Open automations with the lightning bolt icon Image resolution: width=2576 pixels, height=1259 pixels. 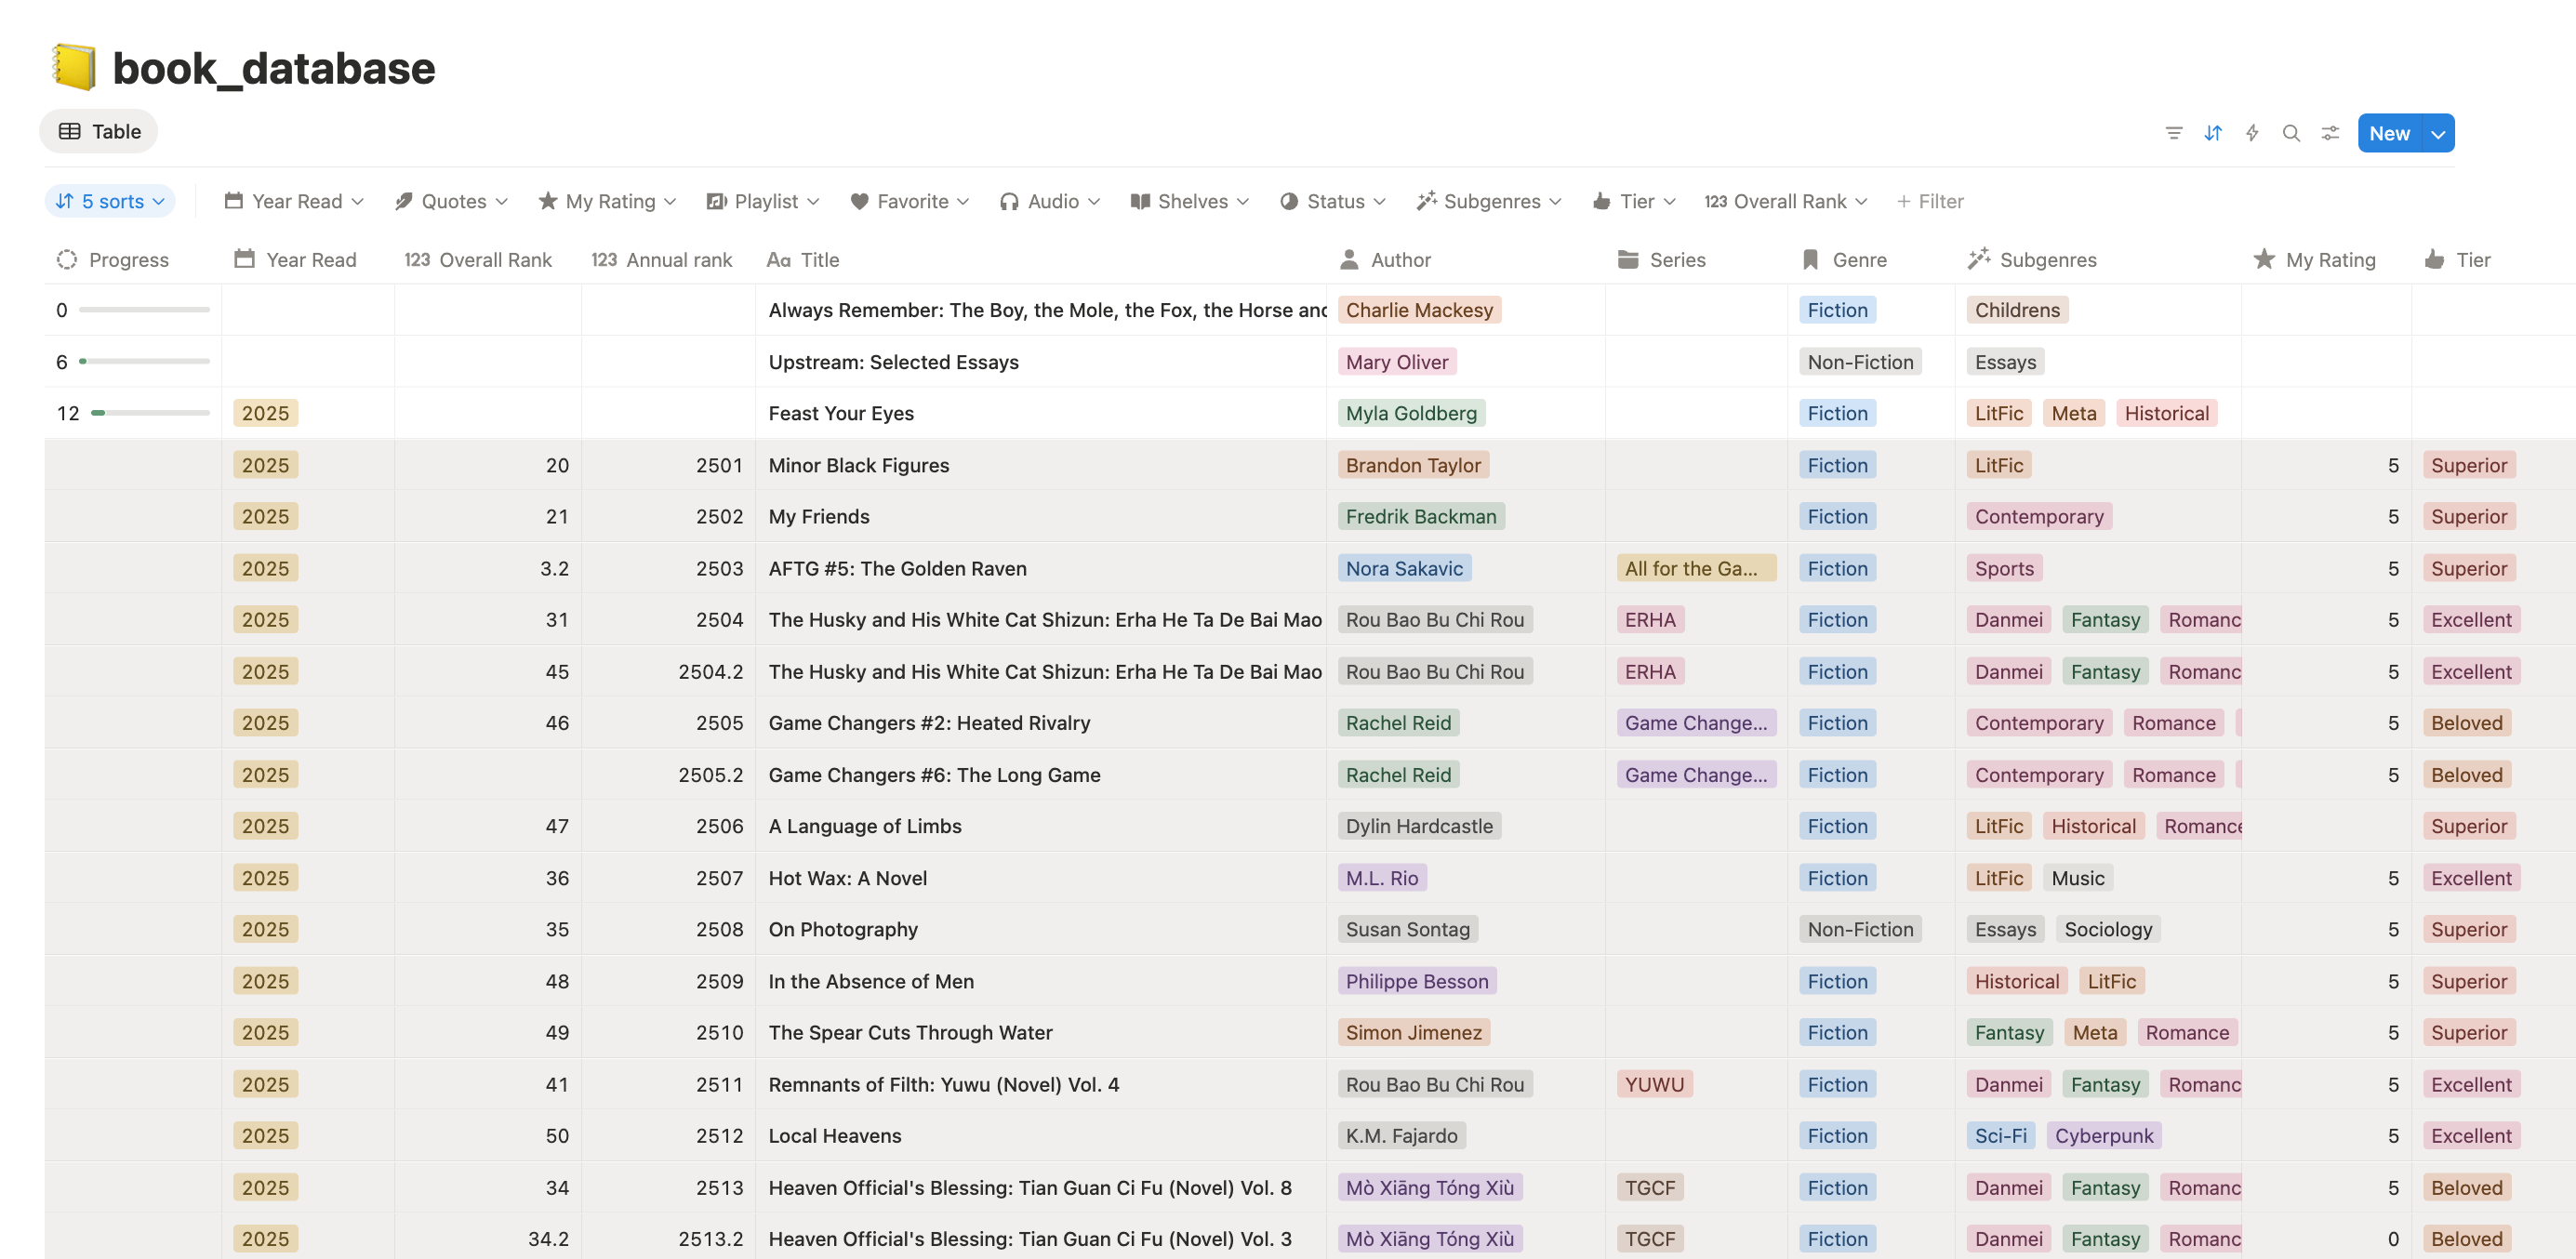coord(2252,133)
